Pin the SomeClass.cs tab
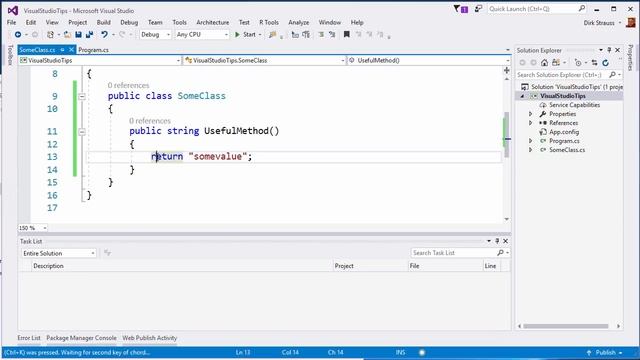Screen dimensions: 640x360 (x=62, y=50)
